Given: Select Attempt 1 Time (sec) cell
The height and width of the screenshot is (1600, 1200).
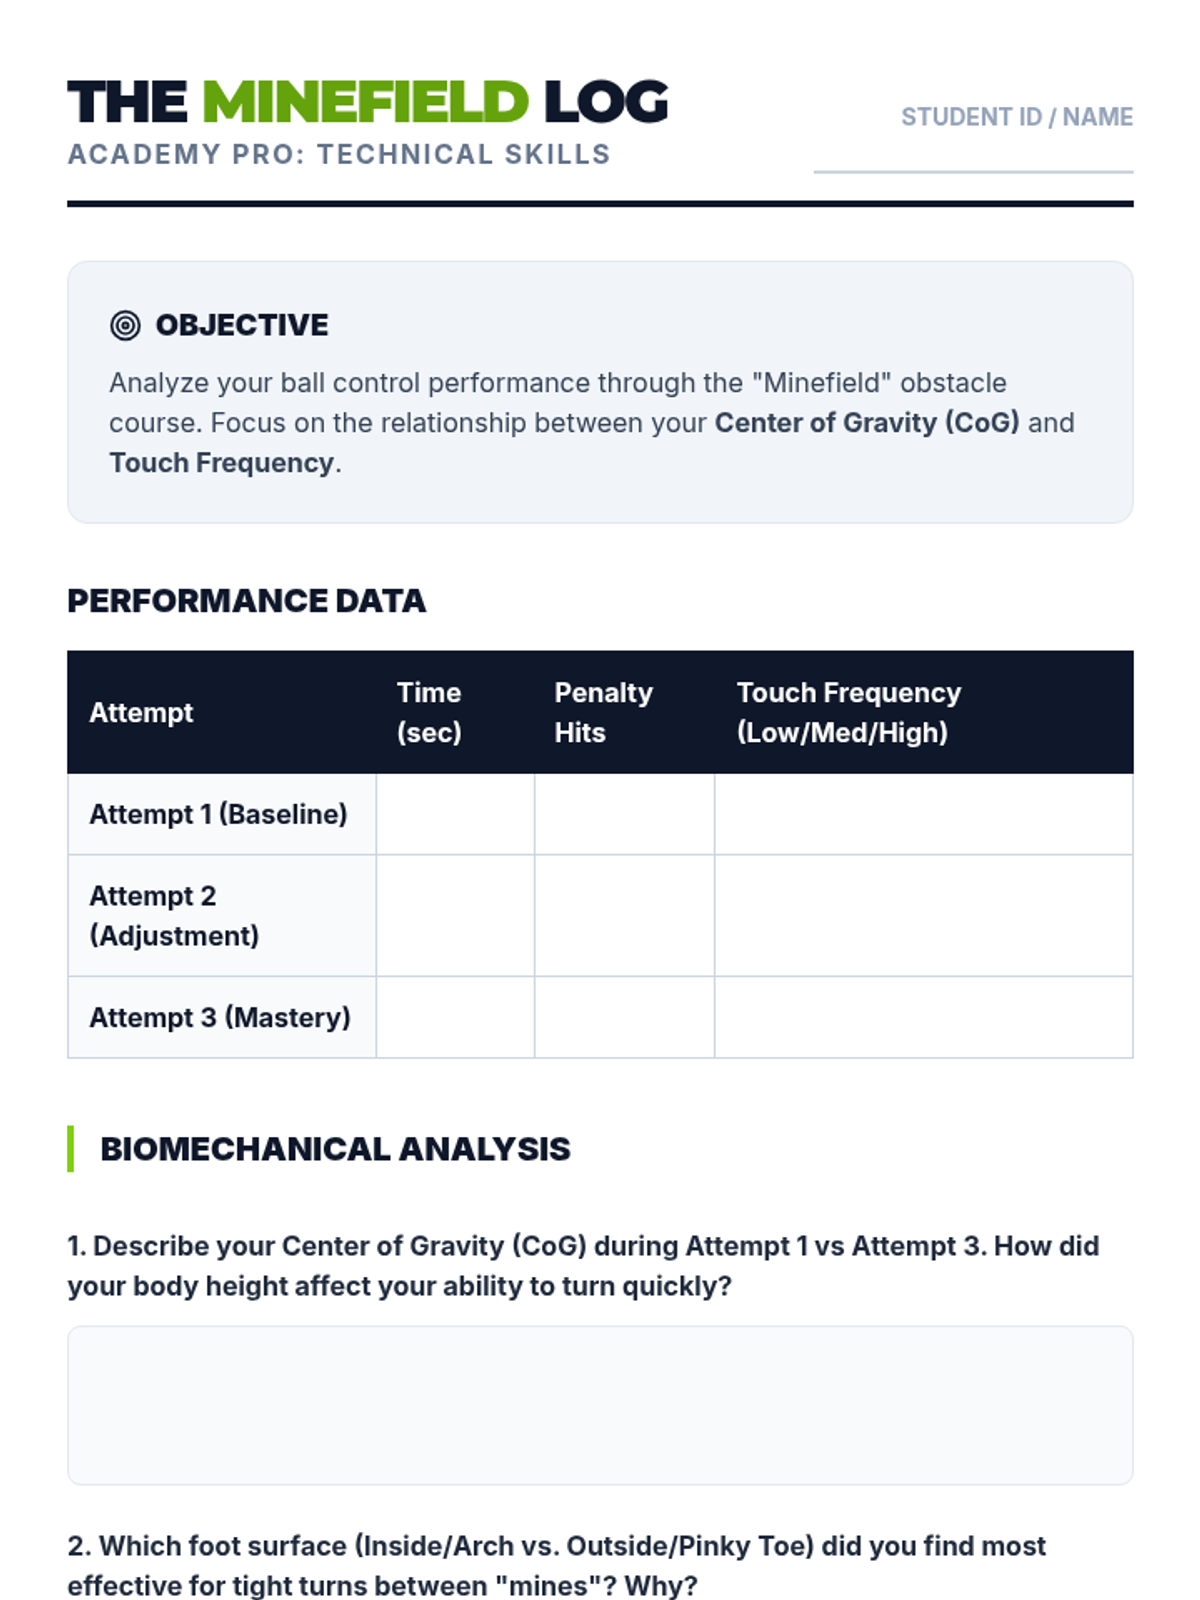Looking at the screenshot, I should [x=455, y=814].
